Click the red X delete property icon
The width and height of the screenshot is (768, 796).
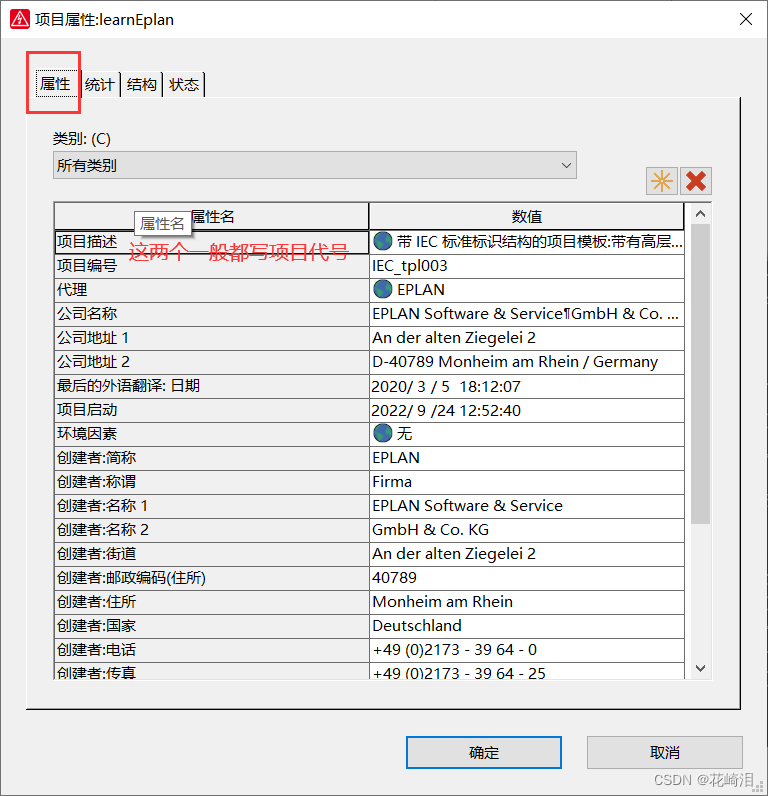coord(695,181)
